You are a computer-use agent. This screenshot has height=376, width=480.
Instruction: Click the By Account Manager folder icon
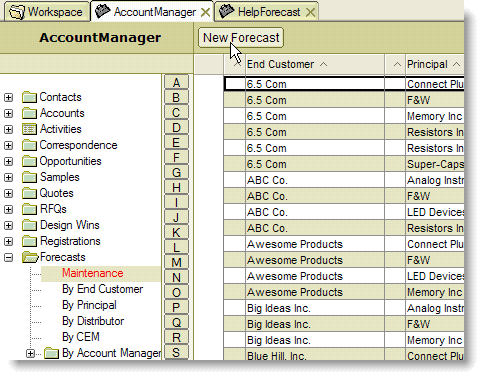52,353
